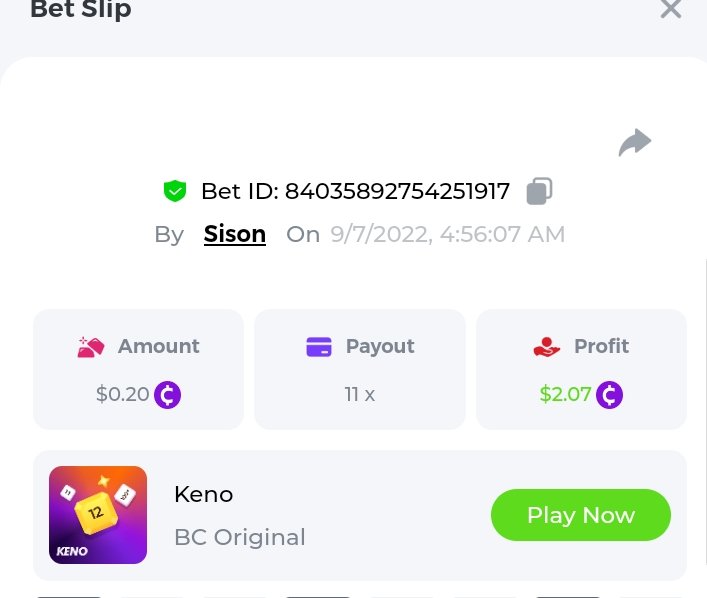Screen dimensions: 707x598
Task: Open the Keno game thumbnail
Action: [98, 515]
